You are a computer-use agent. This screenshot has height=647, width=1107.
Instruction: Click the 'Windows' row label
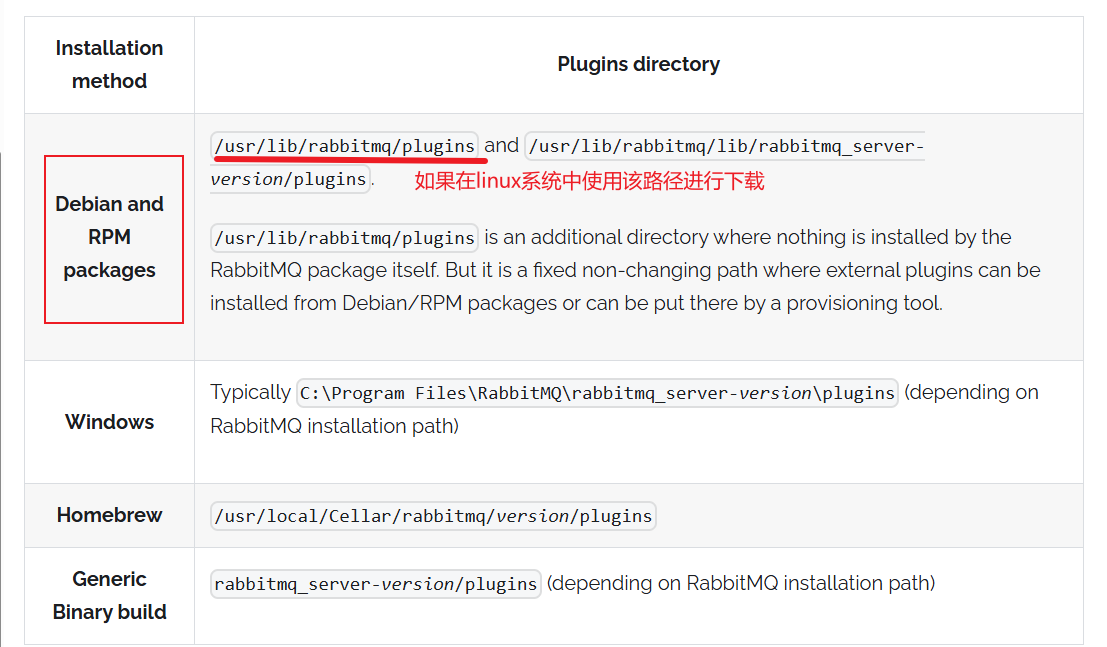[x=109, y=422]
